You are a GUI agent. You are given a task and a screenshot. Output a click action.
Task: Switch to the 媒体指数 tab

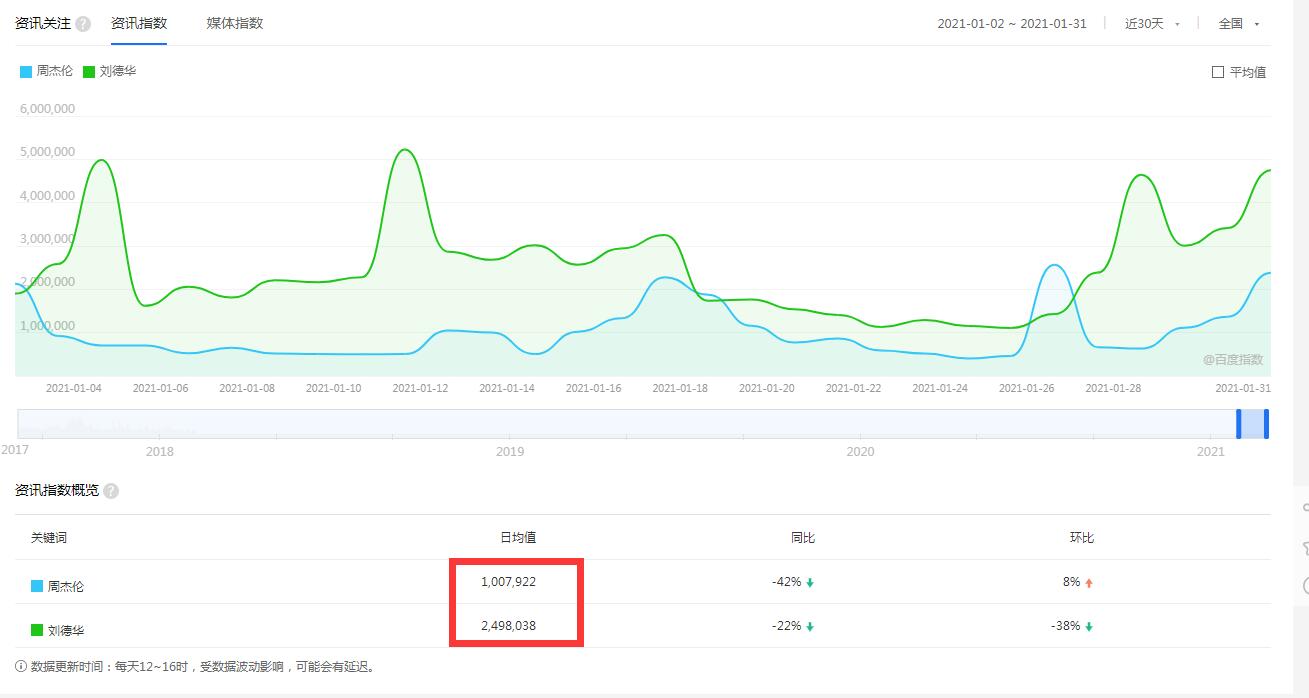[235, 23]
